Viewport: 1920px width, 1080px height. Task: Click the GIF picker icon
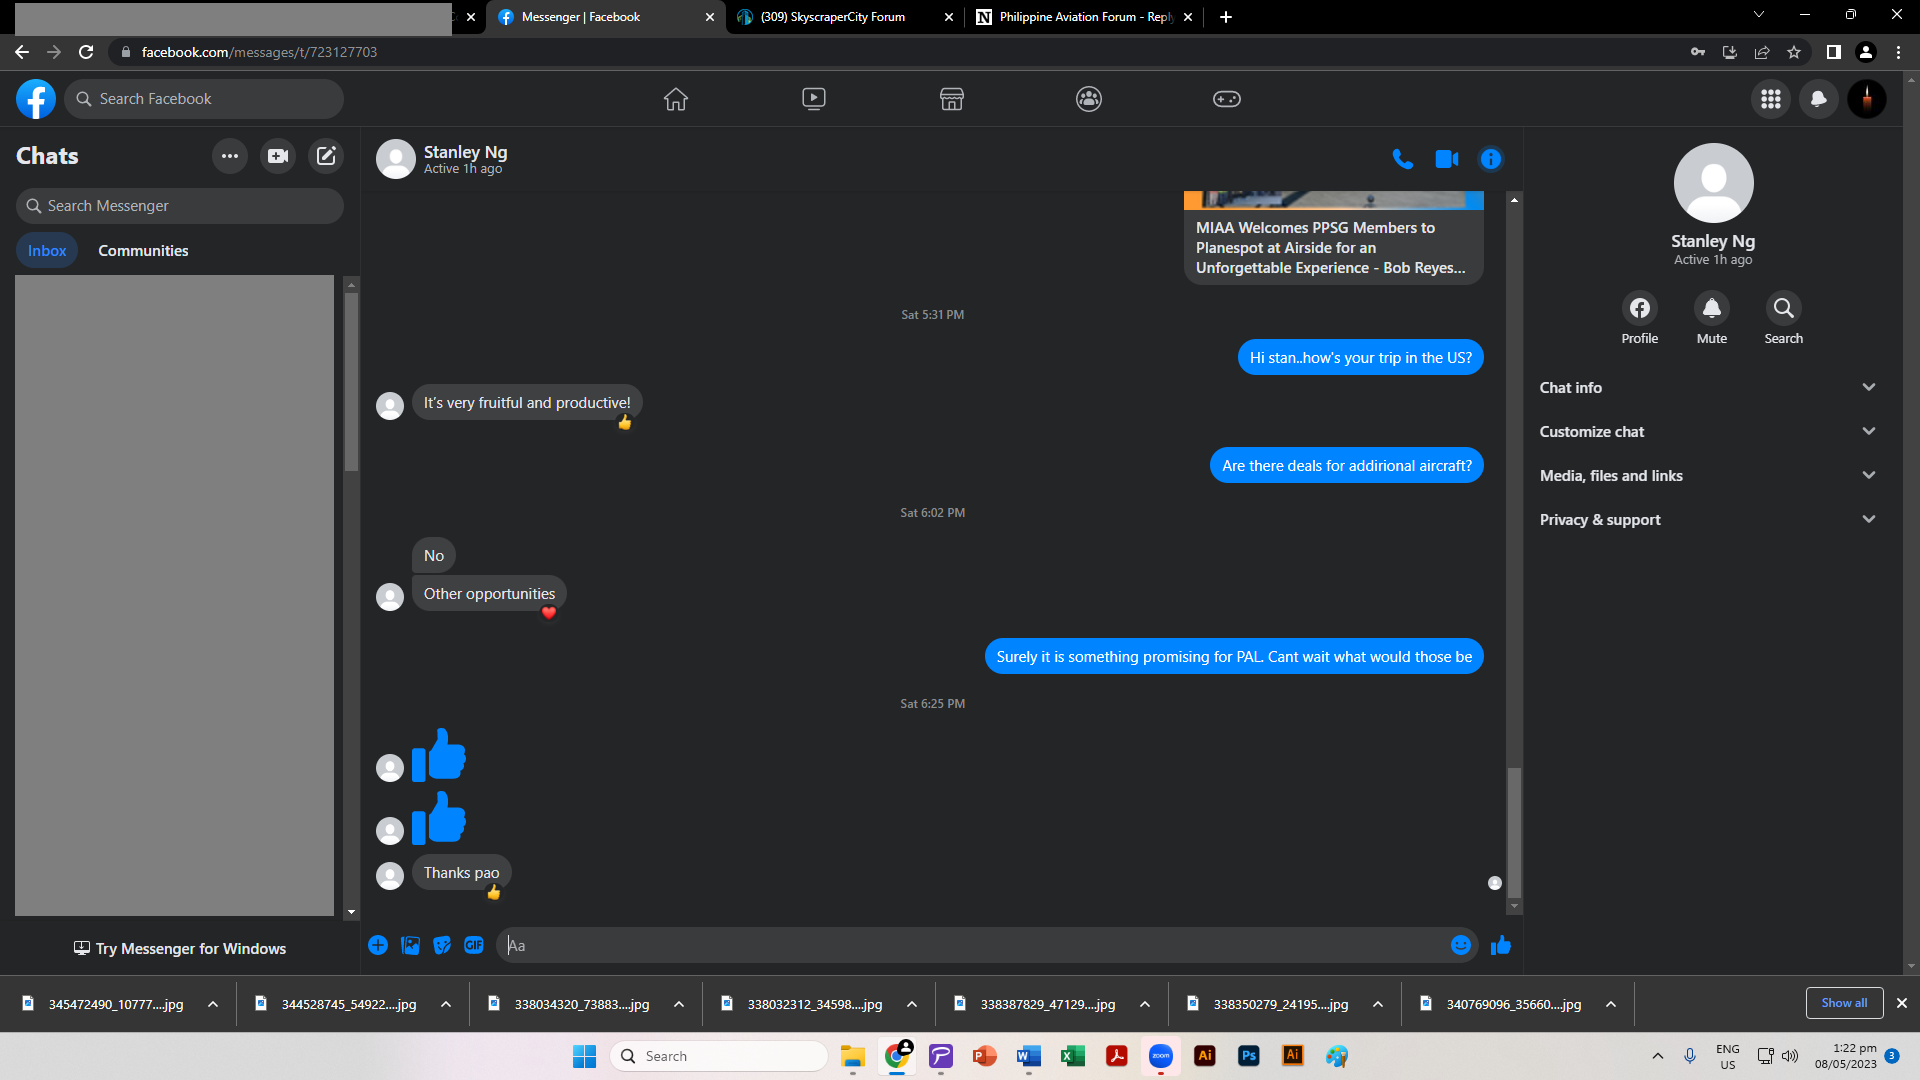click(474, 945)
